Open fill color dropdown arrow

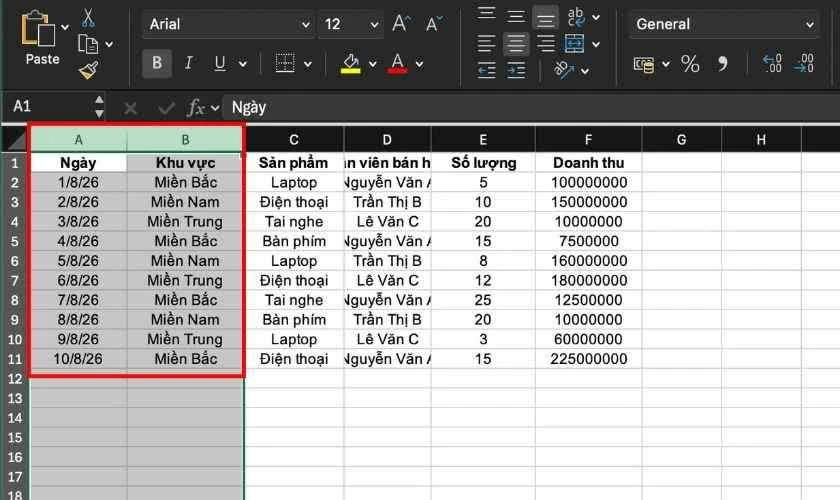coord(372,64)
